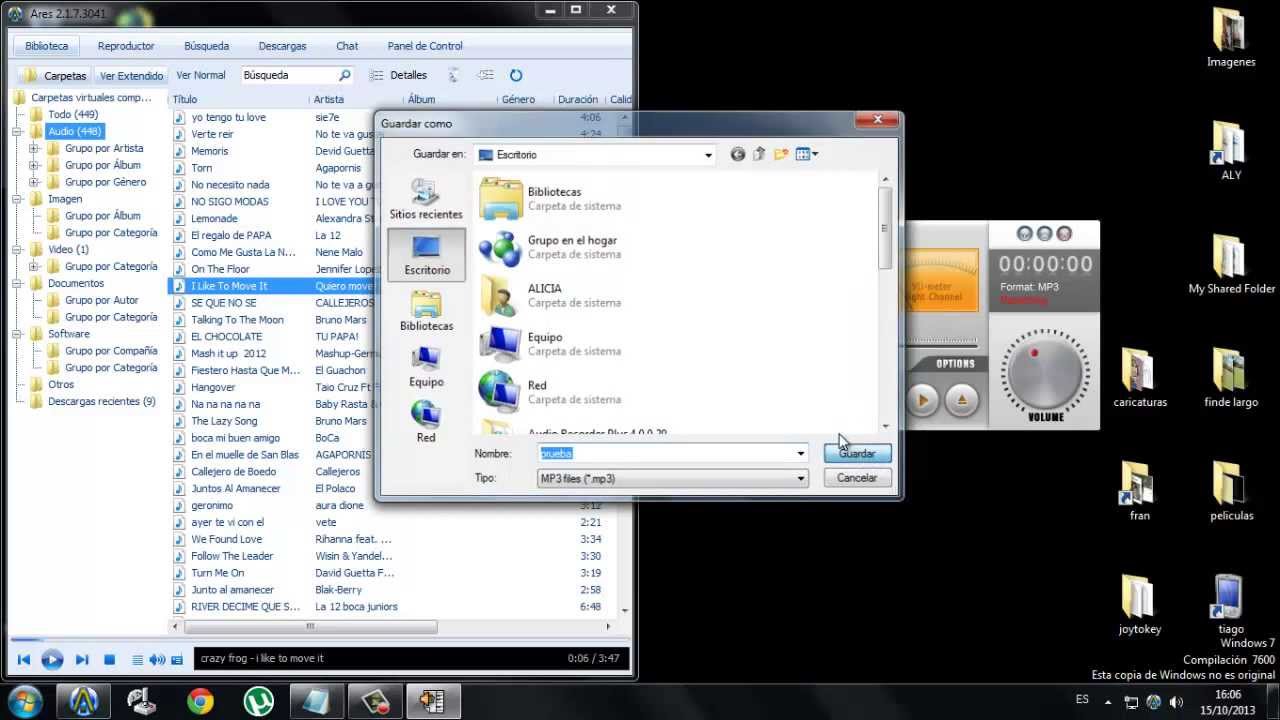The image size is (1280, 720).
Task: Click Detalles button in Ares toolbar
Action: click(398, 75)
